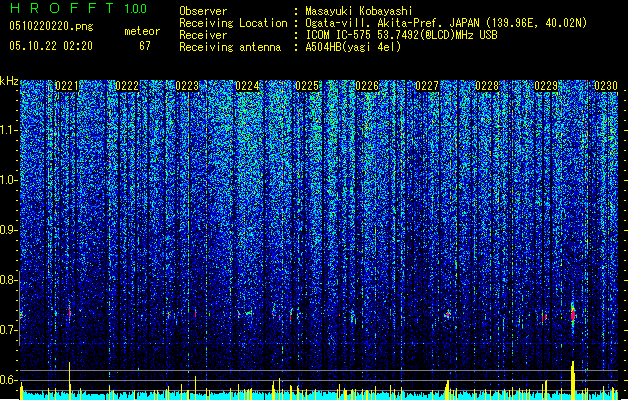Click the 1.1 kHz axis tick label

(9, 130)
